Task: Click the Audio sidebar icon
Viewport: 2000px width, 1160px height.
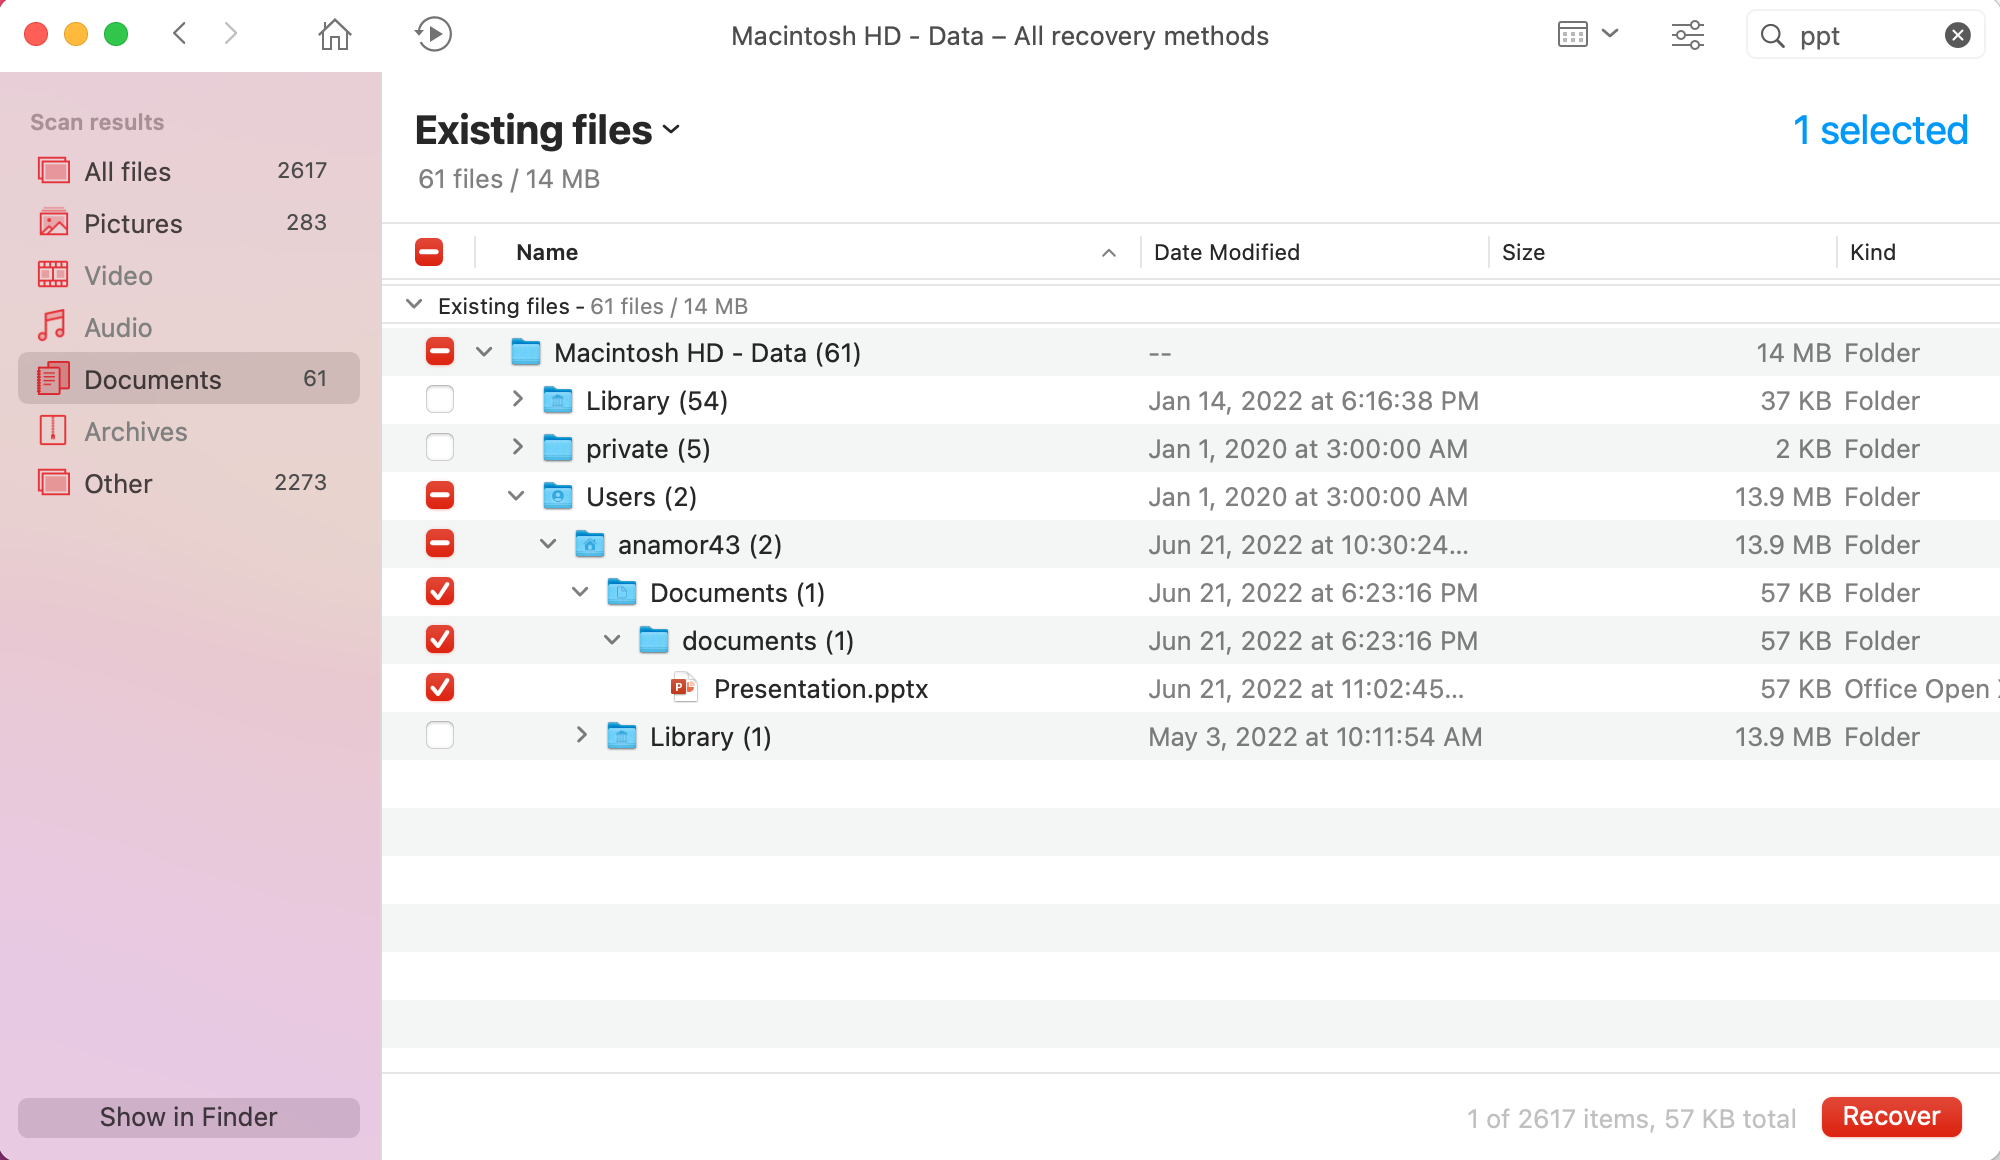Action: tap(52, 327)
